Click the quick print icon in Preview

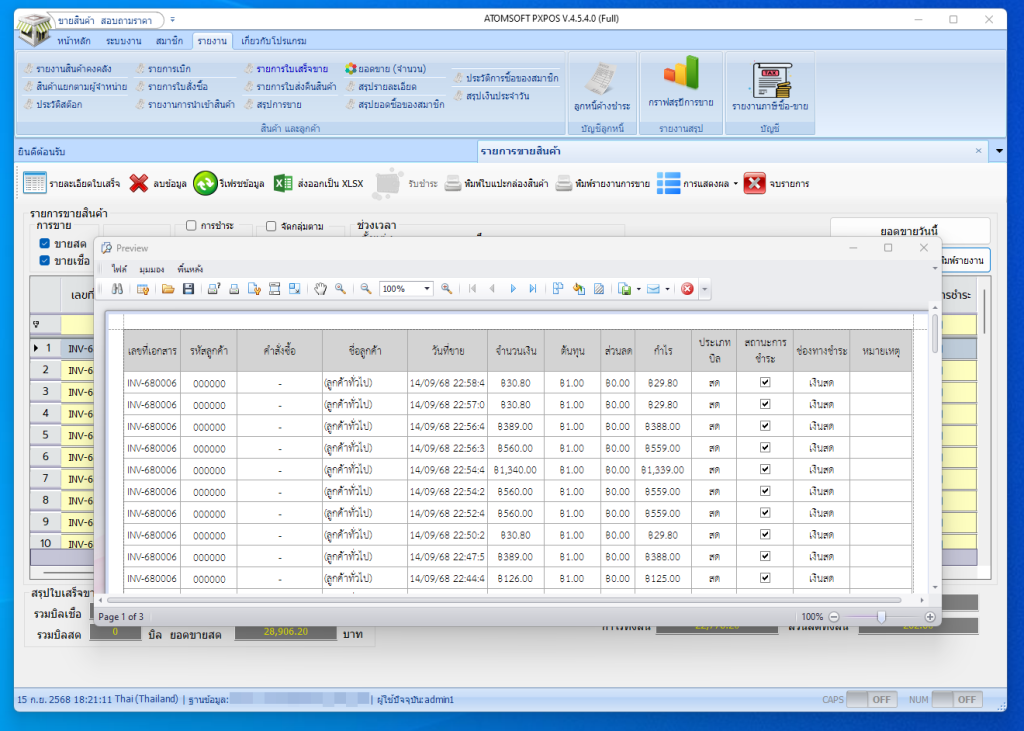click(234, 289)
